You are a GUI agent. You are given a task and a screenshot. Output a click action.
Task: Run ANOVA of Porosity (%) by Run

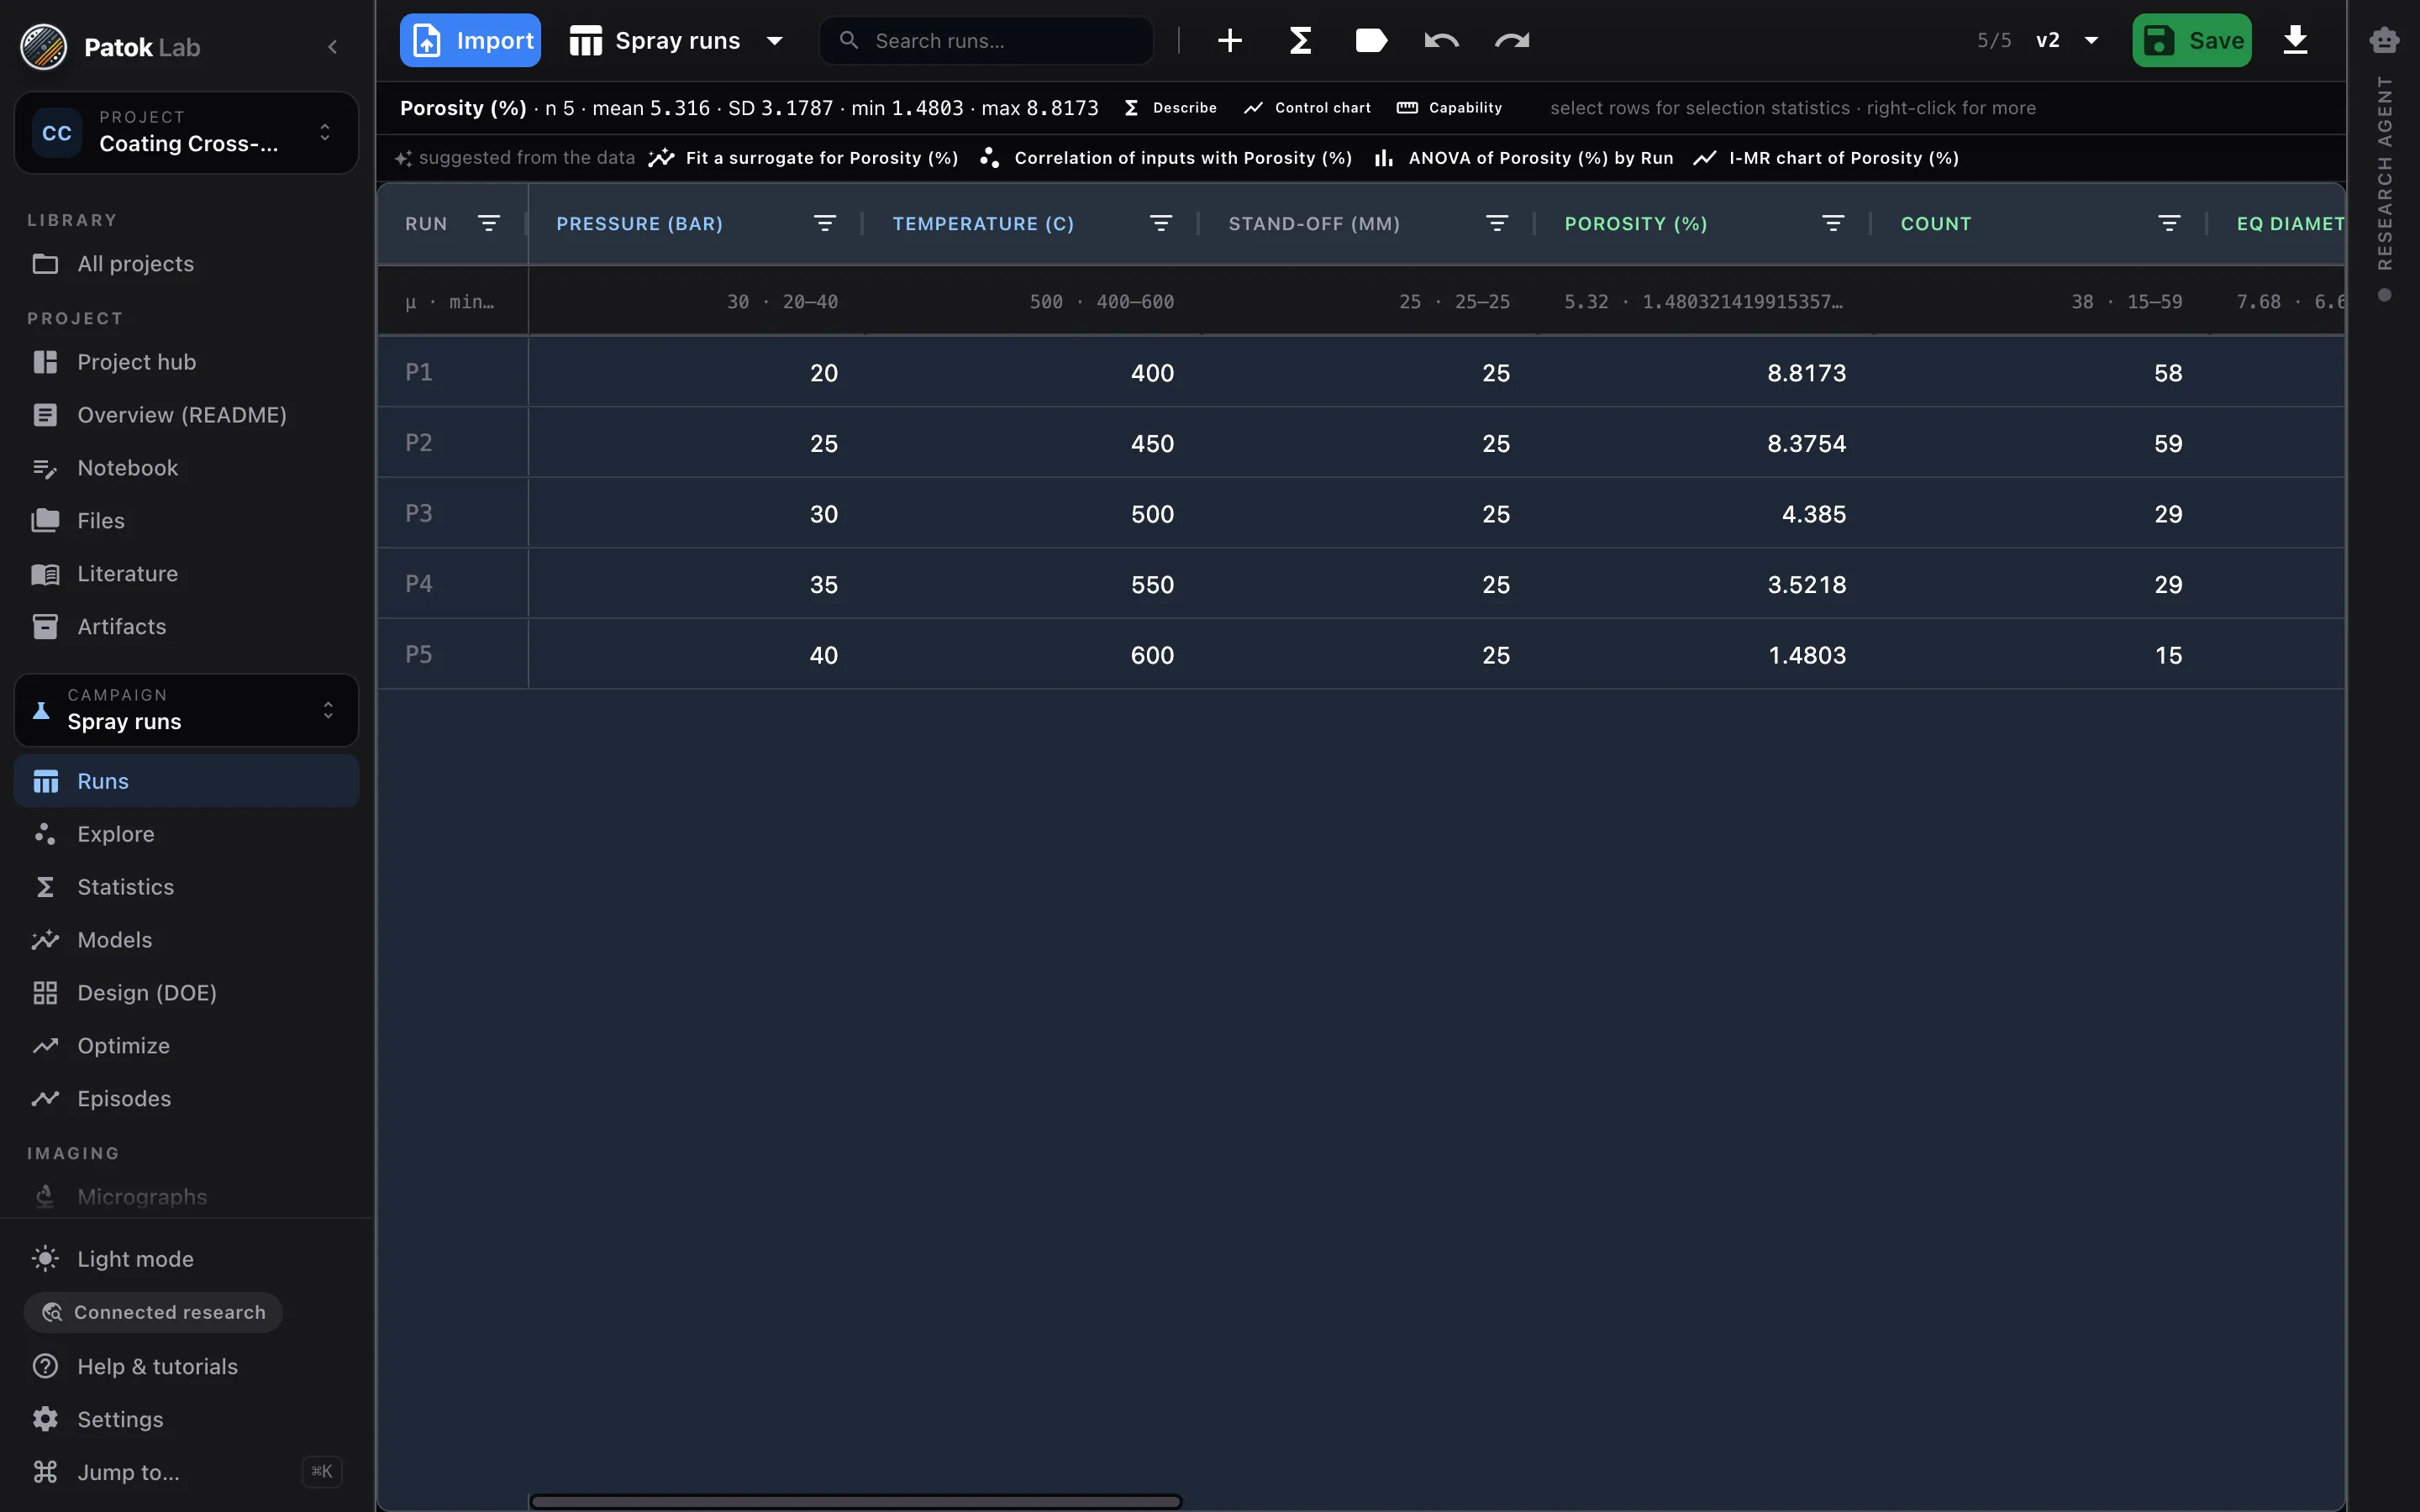pos(1524,158)
